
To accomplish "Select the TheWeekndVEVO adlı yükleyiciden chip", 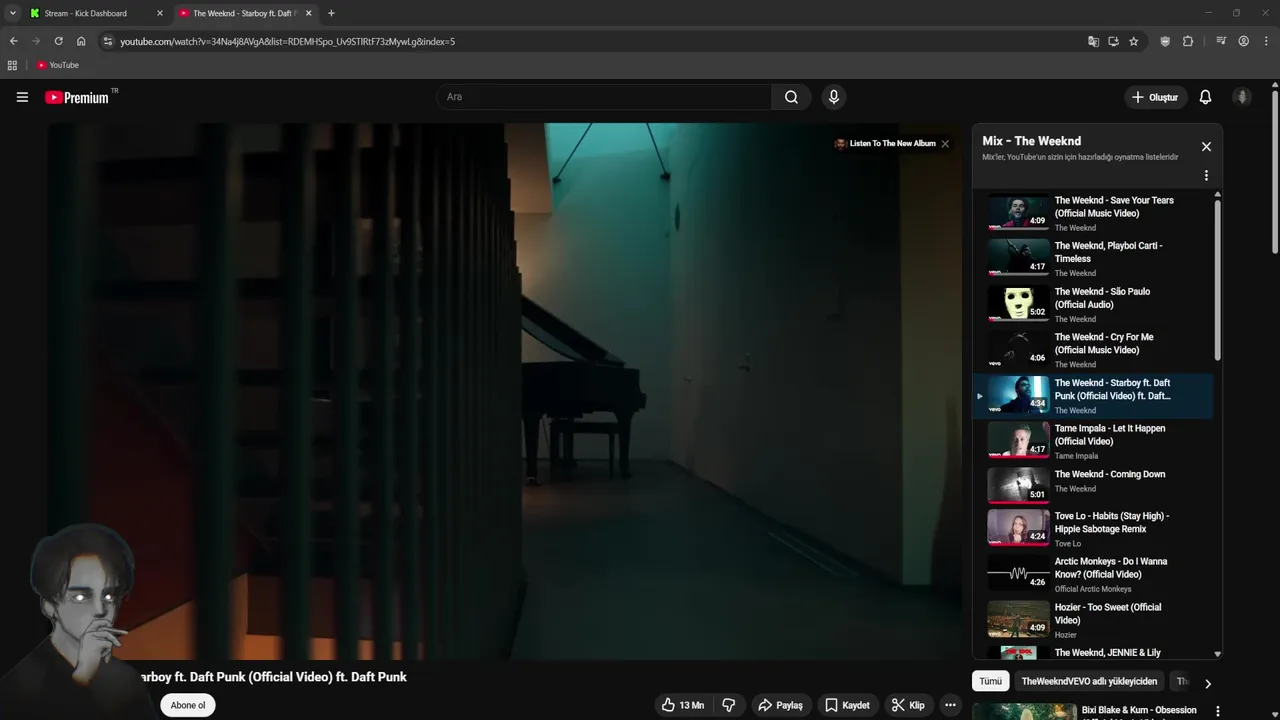I will 1089,681.
